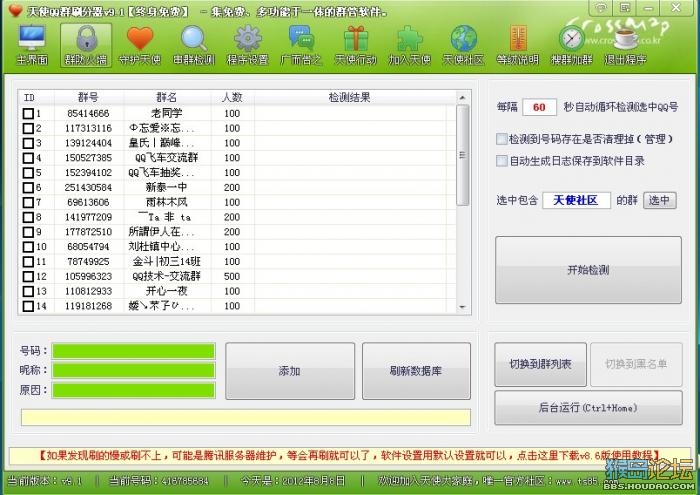Click the 检测结果 column header
700x495 pixels.
pyautogui.click(x=349, y=97)
